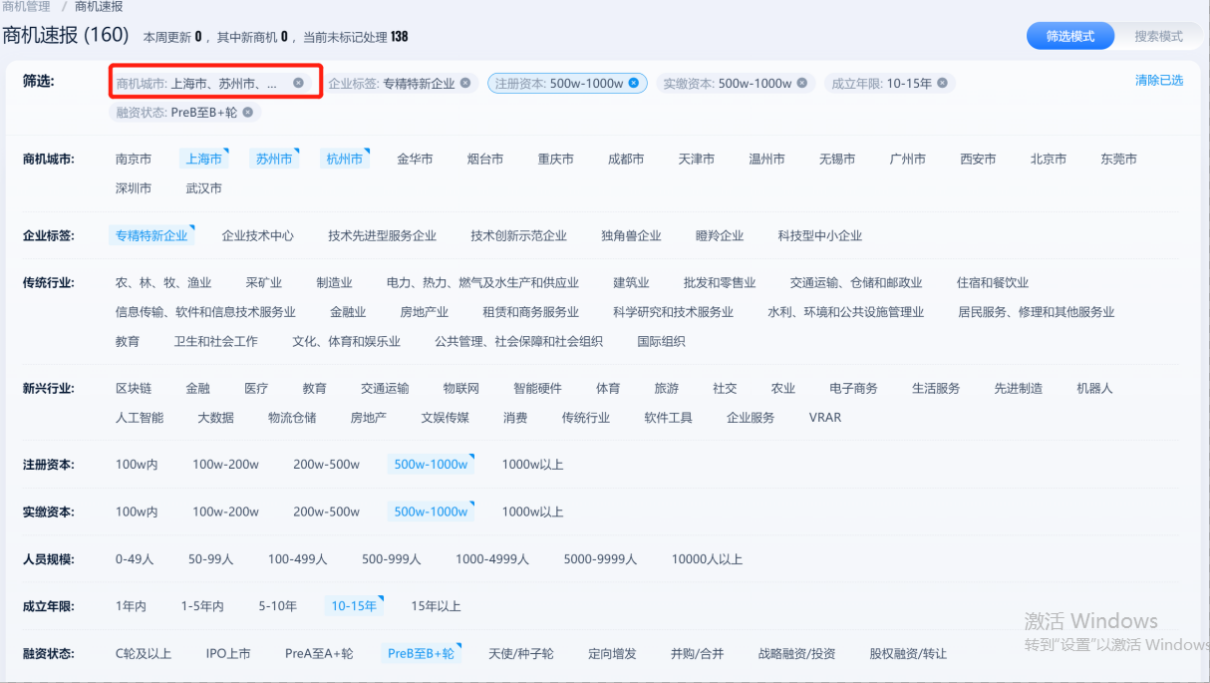The width and height of the screenshot is (1210, 683).
Task: Deselect 杭州市 in city options
Action: (344, 159)
